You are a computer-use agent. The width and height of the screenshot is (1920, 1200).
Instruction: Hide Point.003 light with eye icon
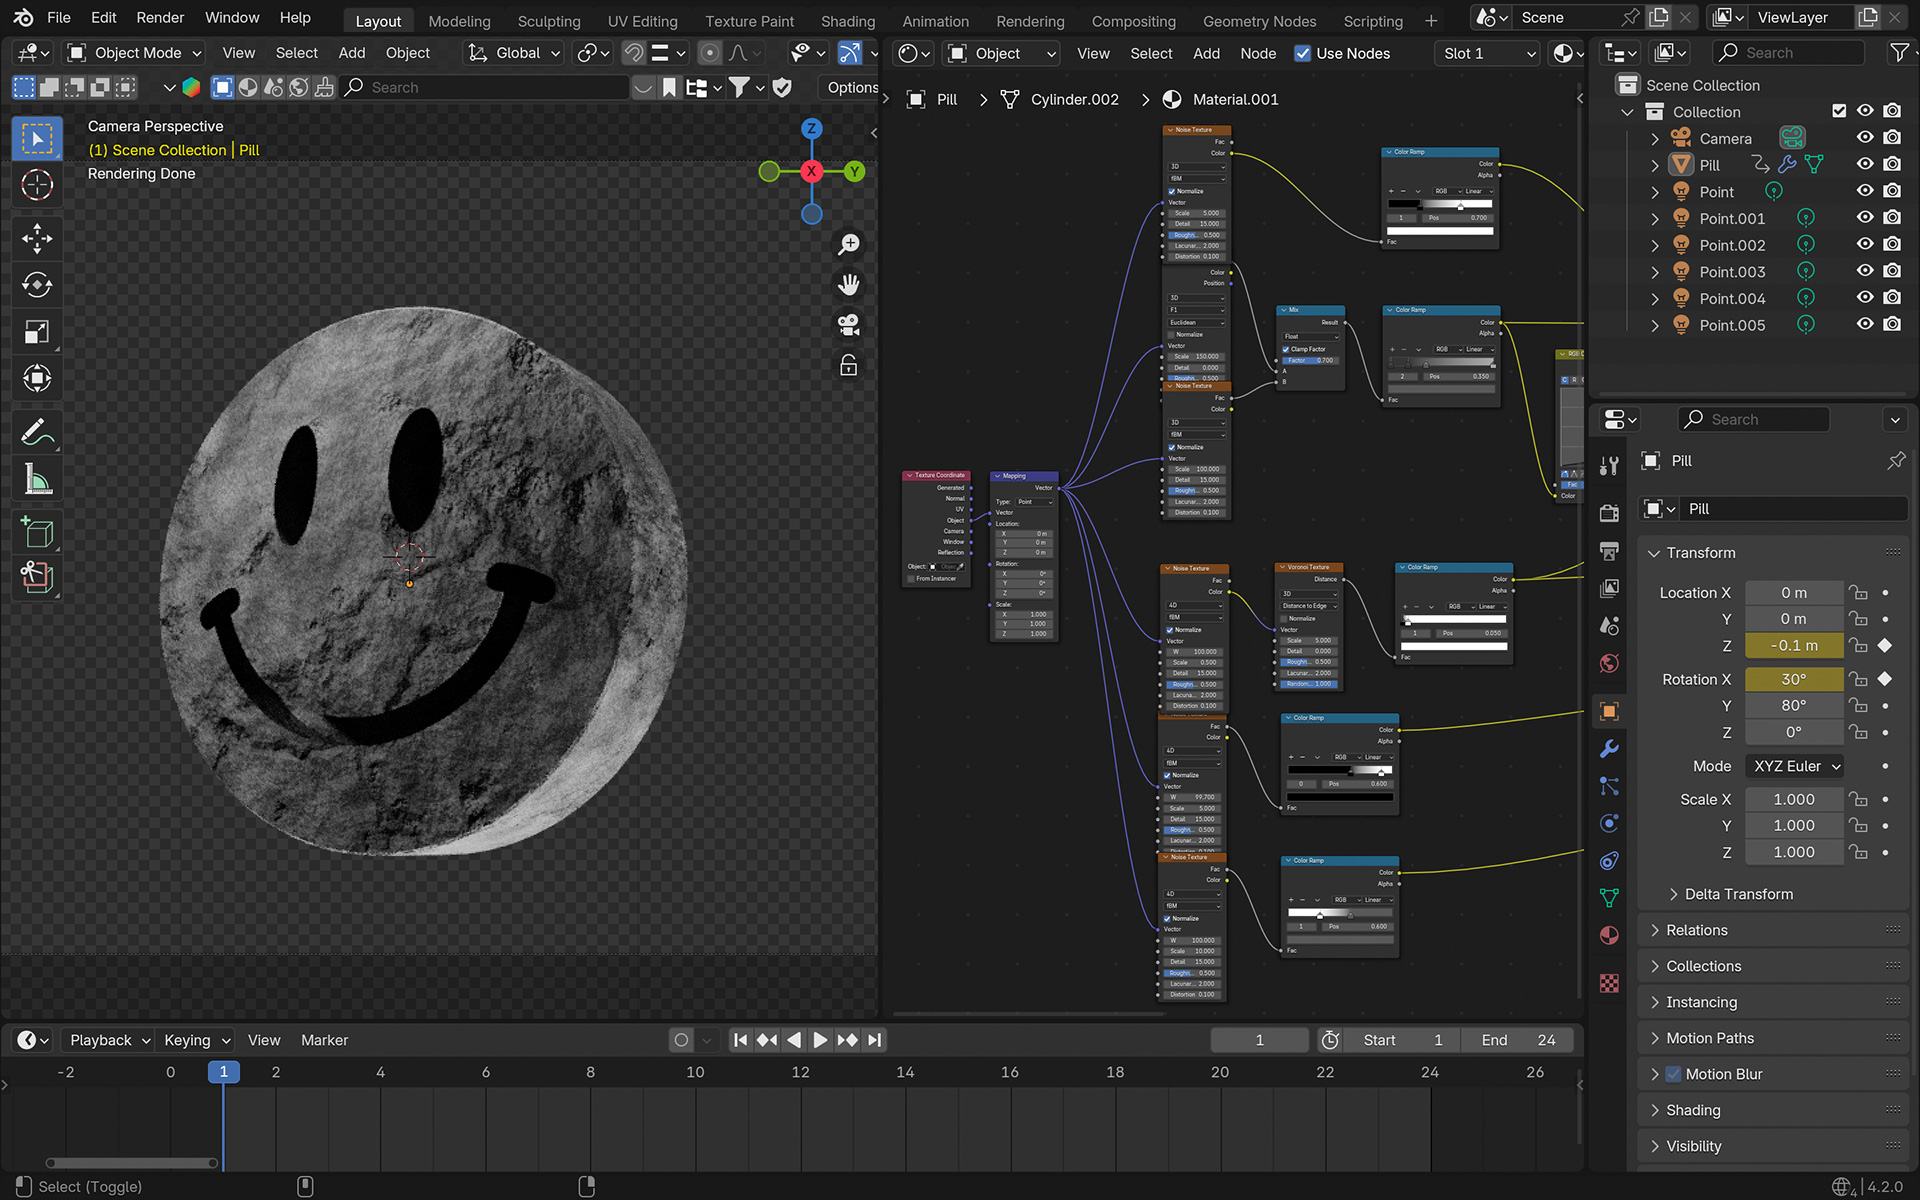[x=1865, y=271]
